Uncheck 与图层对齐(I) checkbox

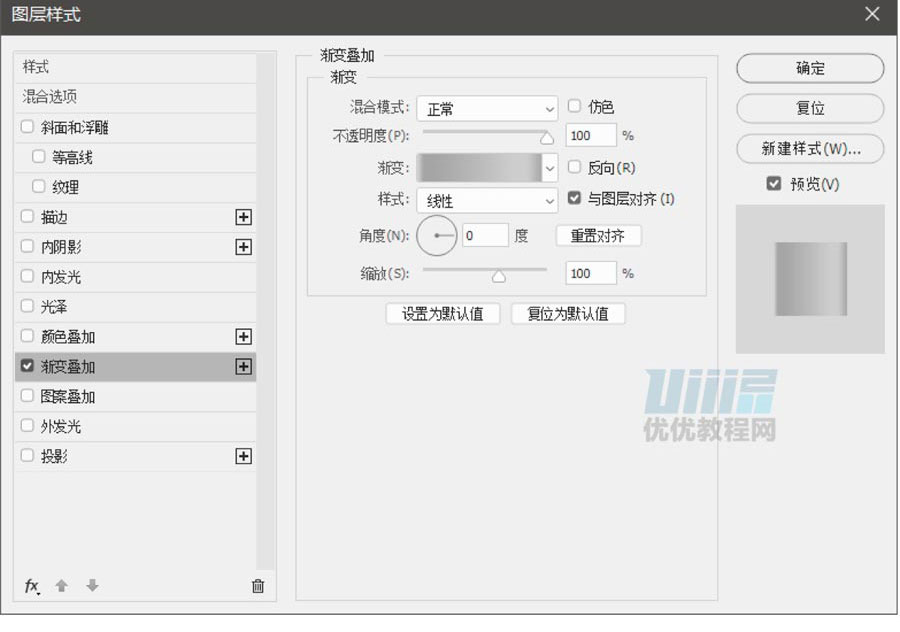pyautogui.click(x=574, y=198)
